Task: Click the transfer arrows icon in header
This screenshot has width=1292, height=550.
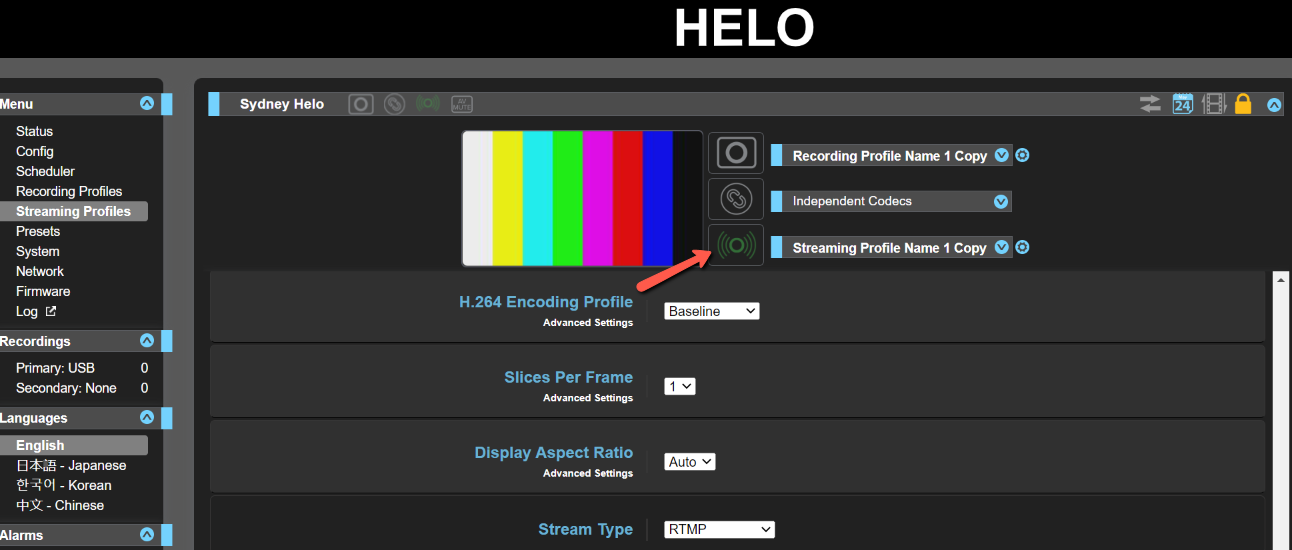Action: pos(1151,104)
